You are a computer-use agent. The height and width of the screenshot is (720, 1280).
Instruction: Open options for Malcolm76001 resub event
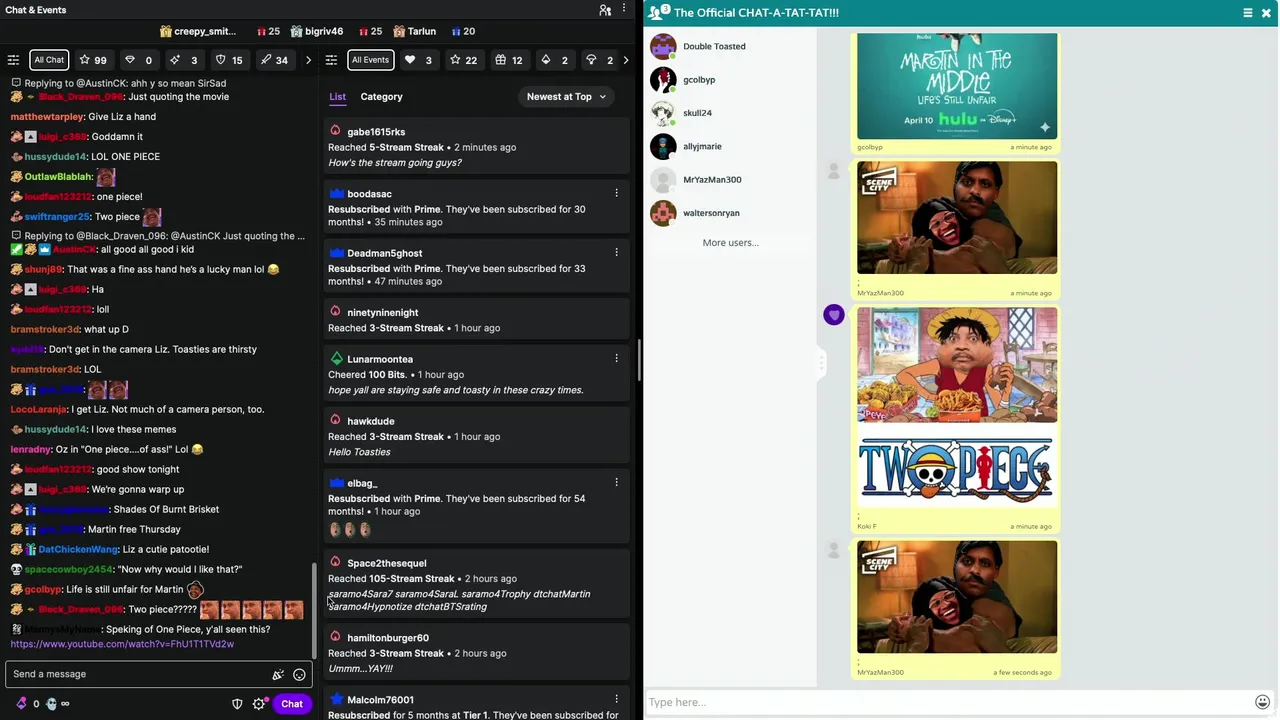point(616,699)
